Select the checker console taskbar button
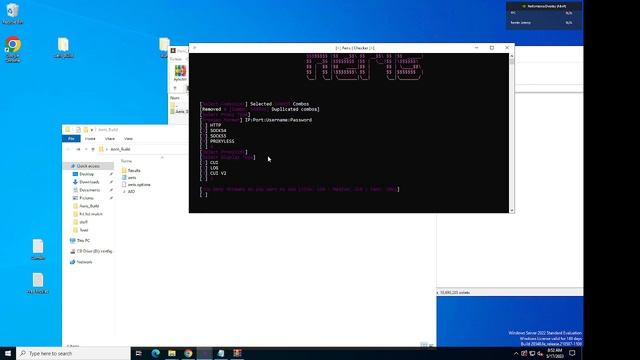640x360 pixels. coord(204,353)
